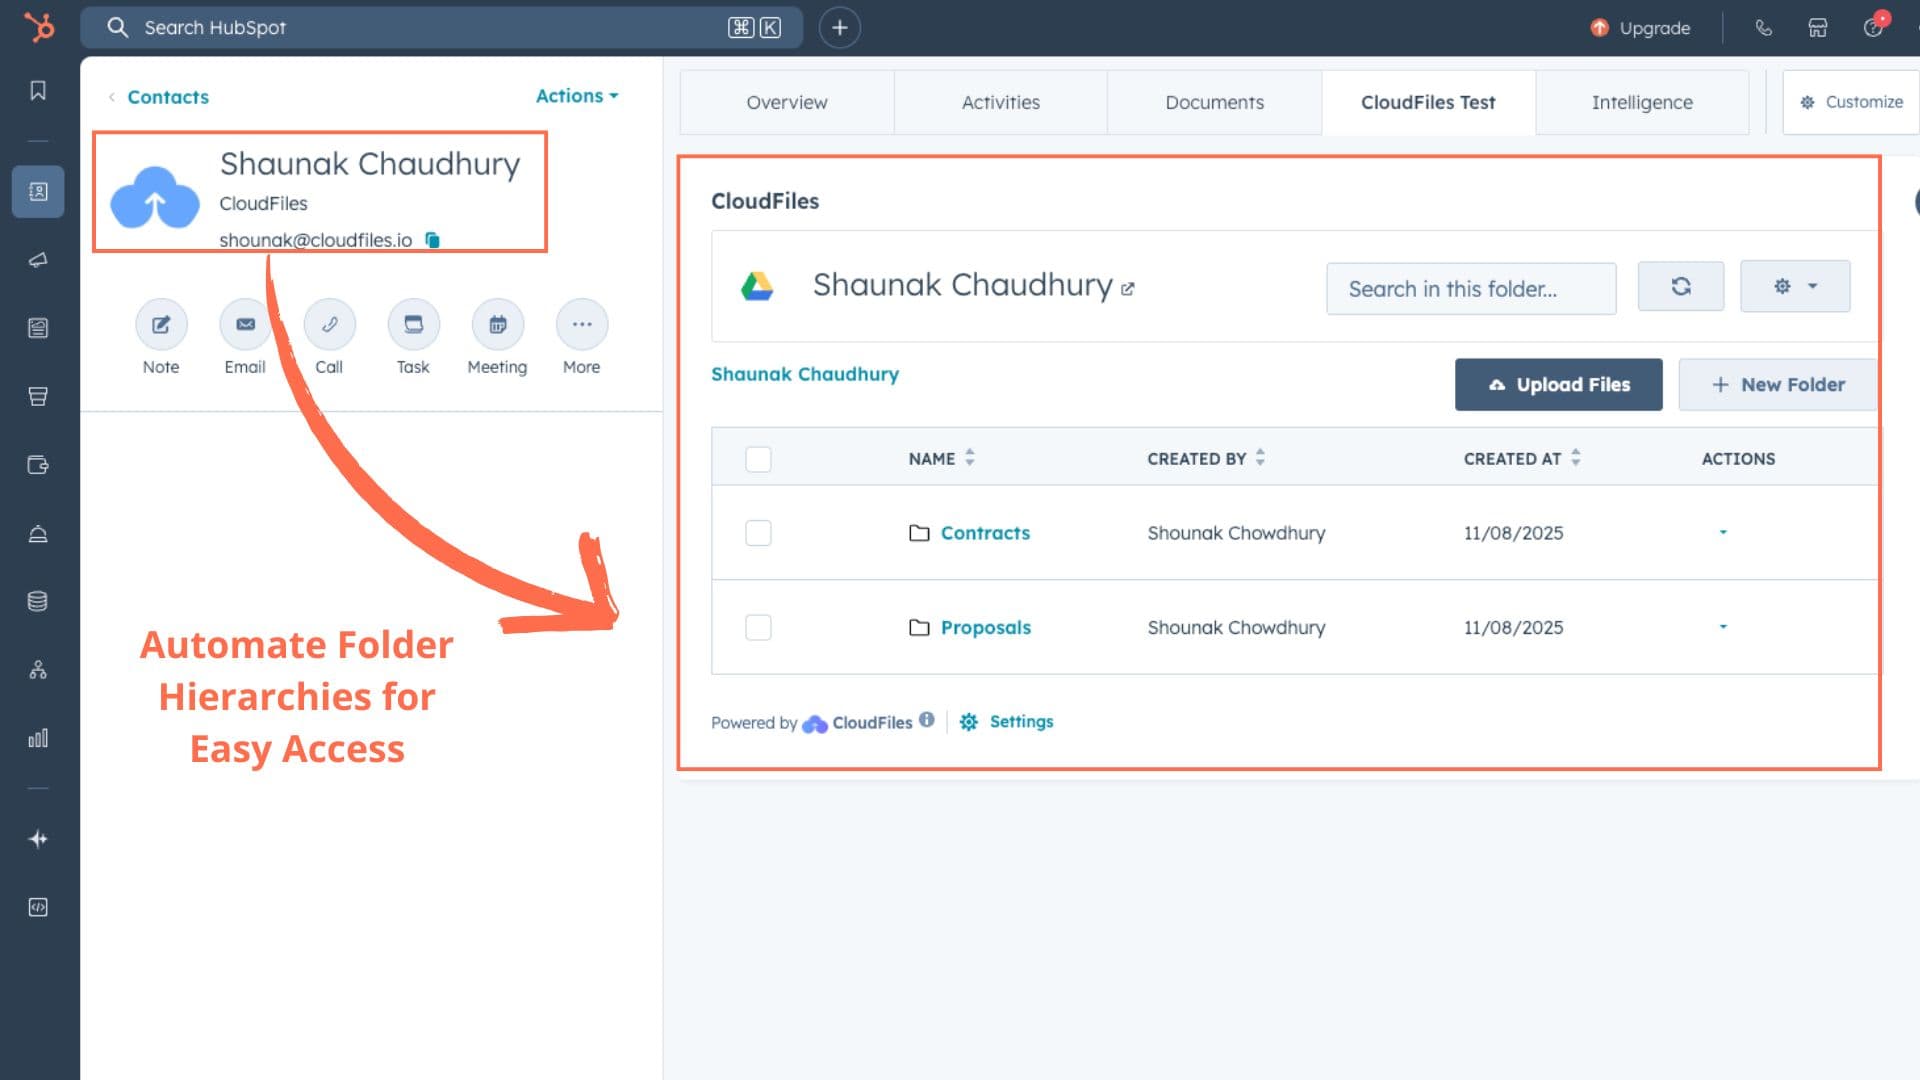Create a Note on the contact

coord(160,324)
